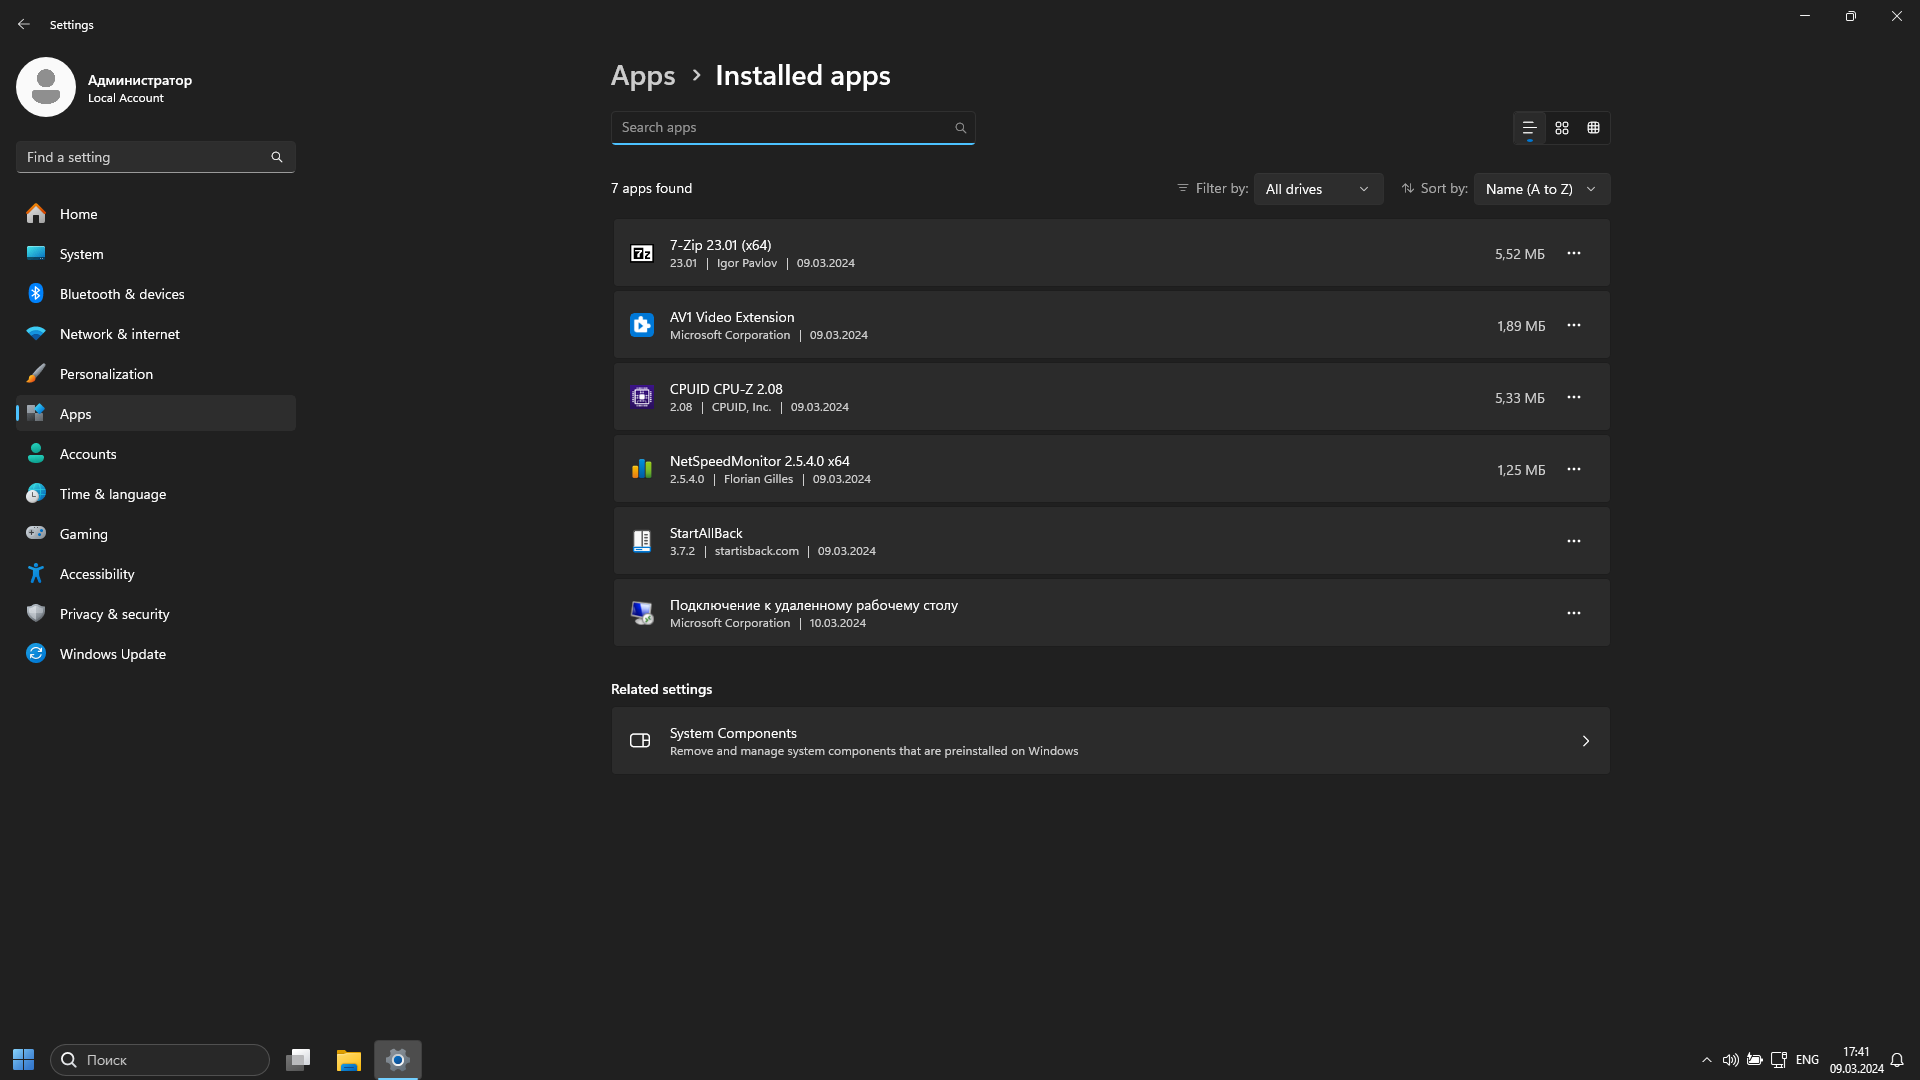Image resolution: width=1920 pixels, height=1080 pixels.
Task: Switch to table view layout icon
Action: (x=1594, y=128)
